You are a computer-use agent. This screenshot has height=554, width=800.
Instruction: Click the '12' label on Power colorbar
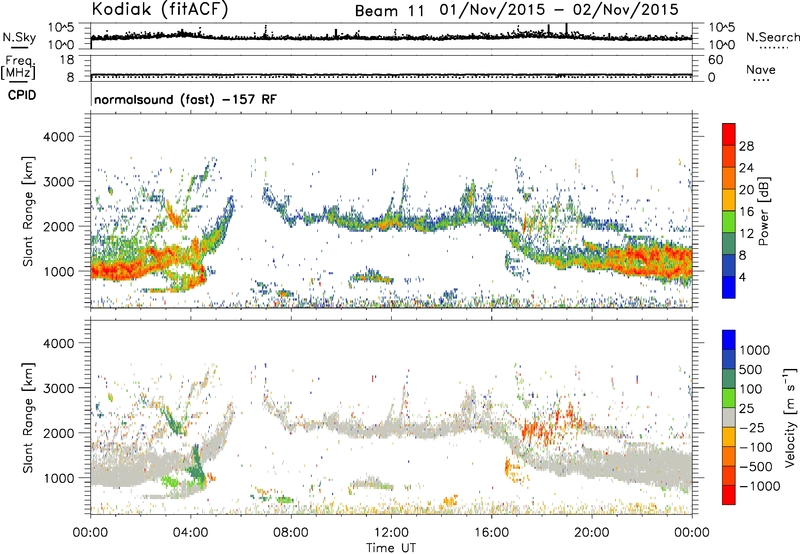[746, 234]
